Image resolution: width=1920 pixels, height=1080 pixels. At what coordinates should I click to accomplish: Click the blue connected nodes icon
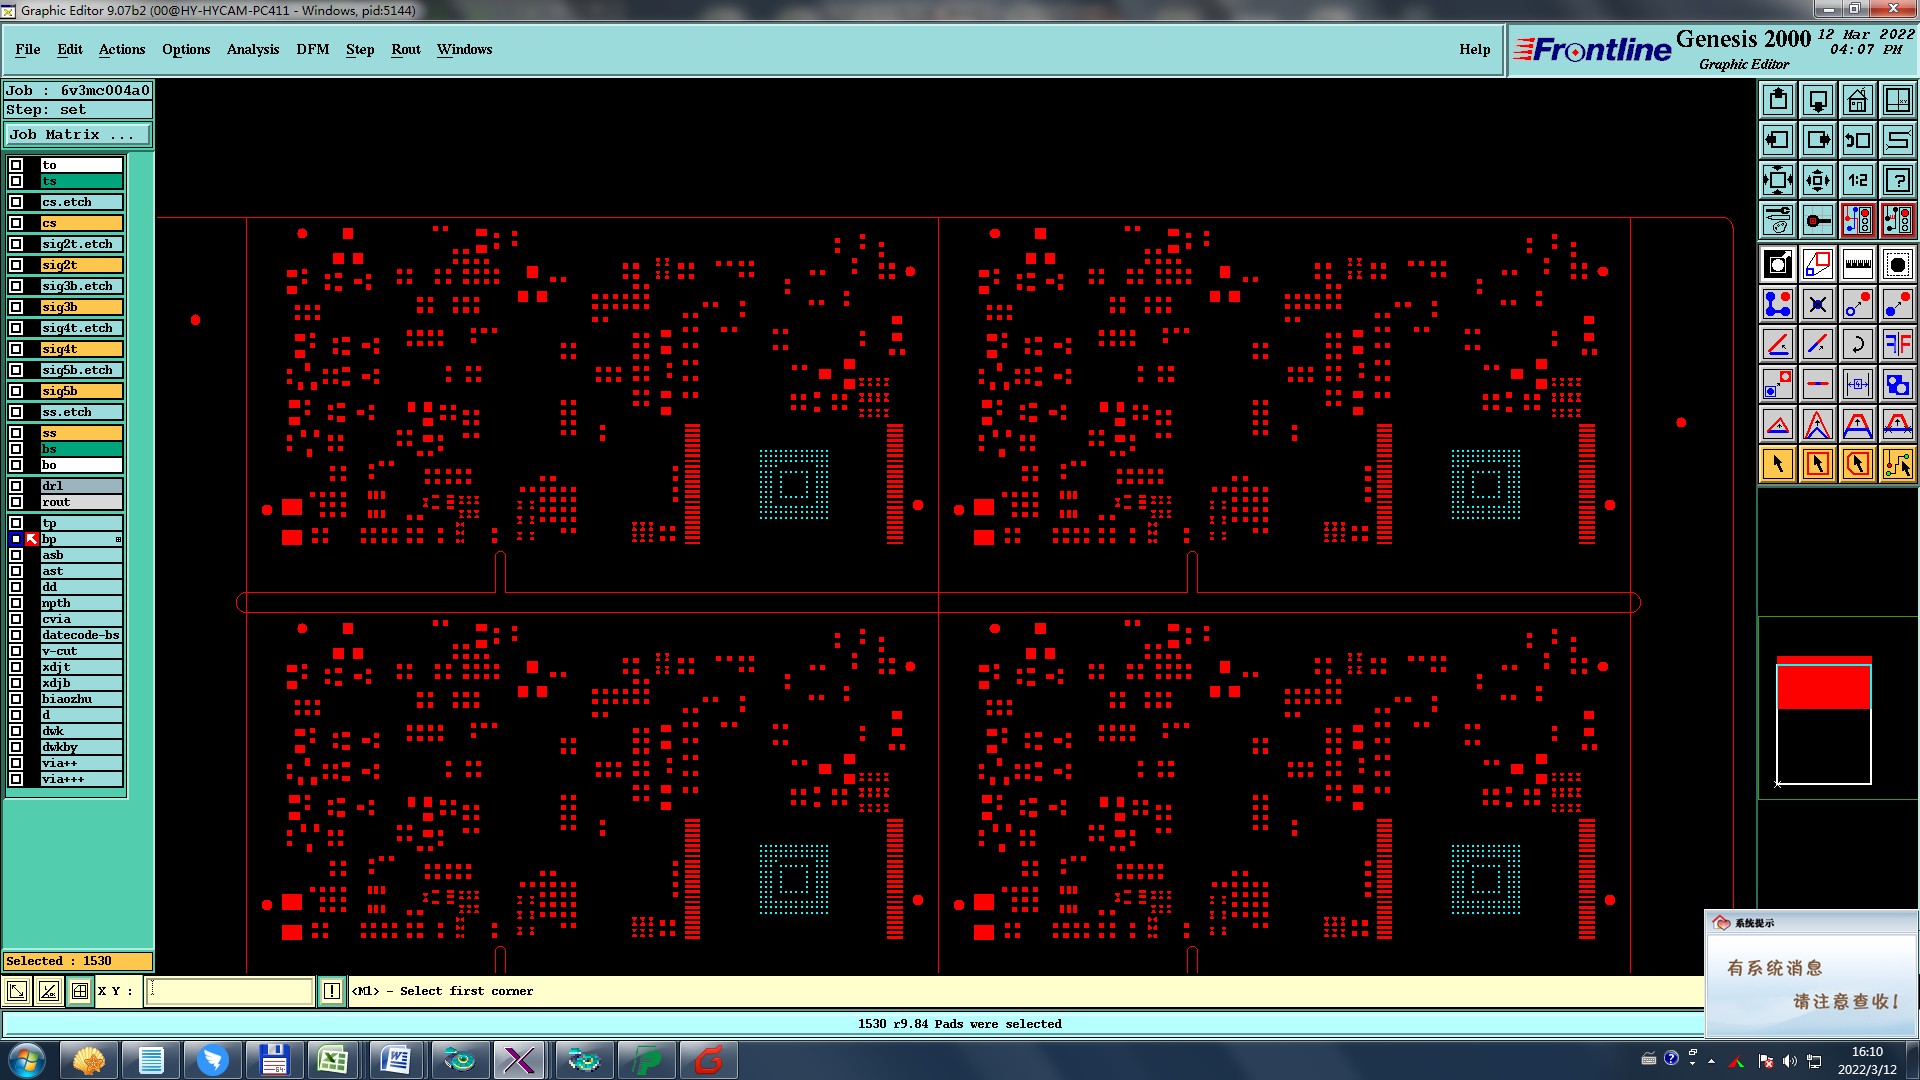point(1778,304)
